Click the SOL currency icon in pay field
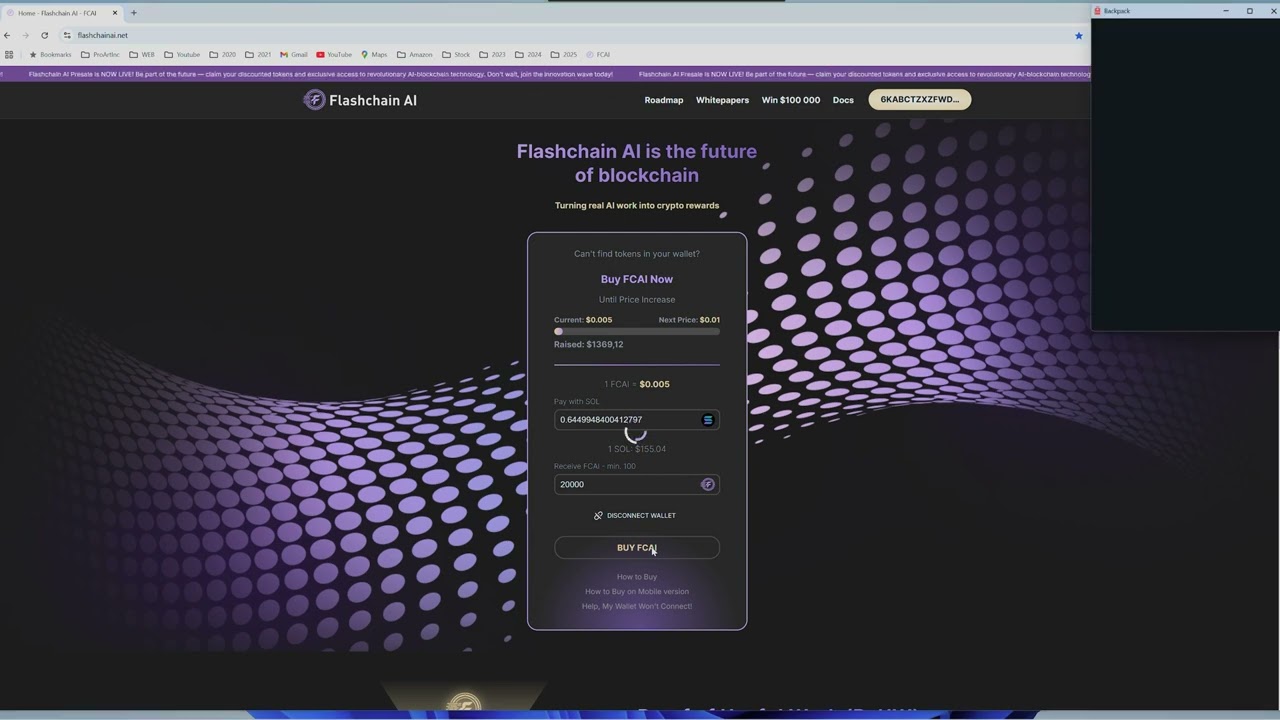This screenshot has height=720, width=1280. [x=708, y=420]
